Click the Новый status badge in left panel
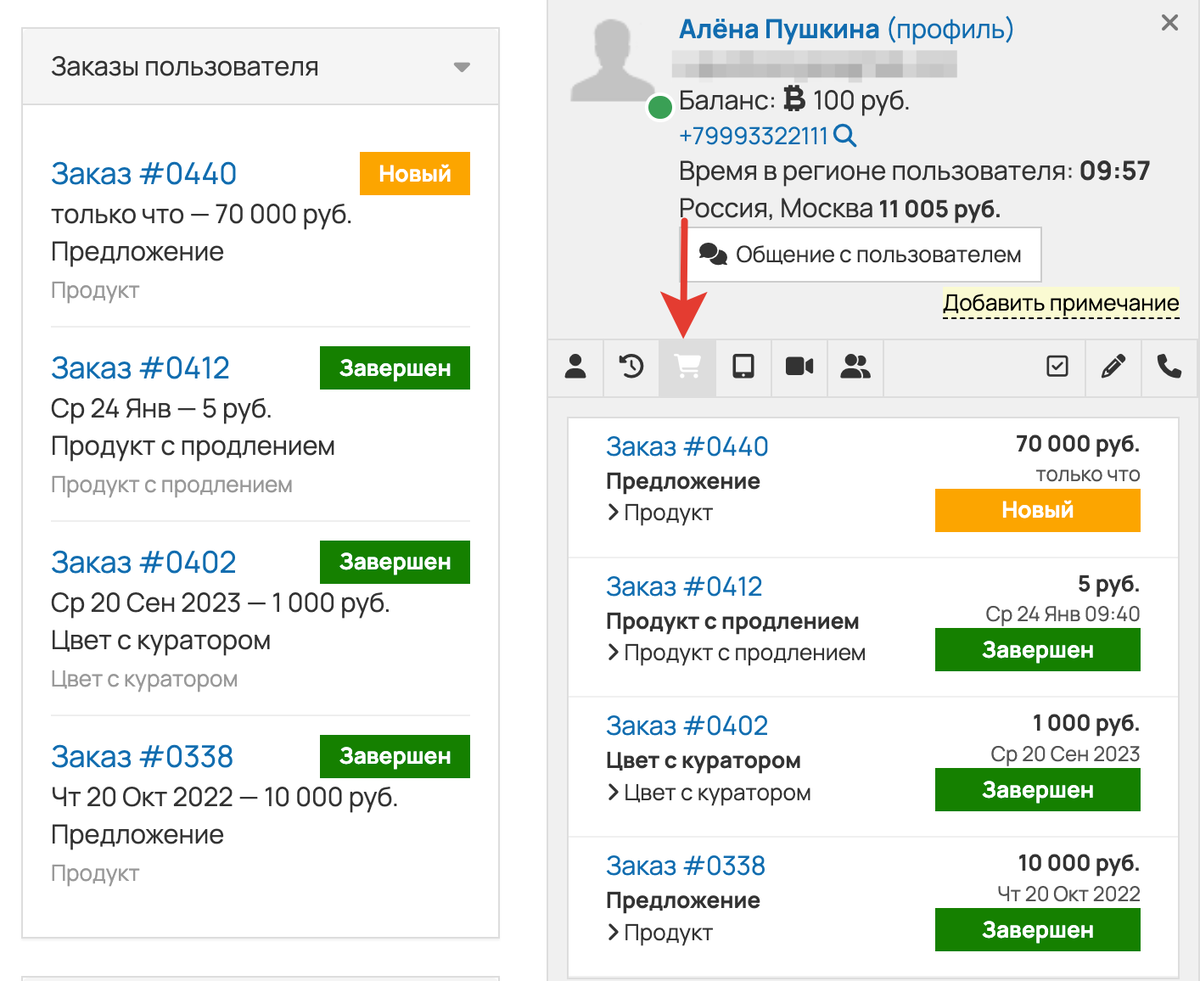 tap(415, 173)
